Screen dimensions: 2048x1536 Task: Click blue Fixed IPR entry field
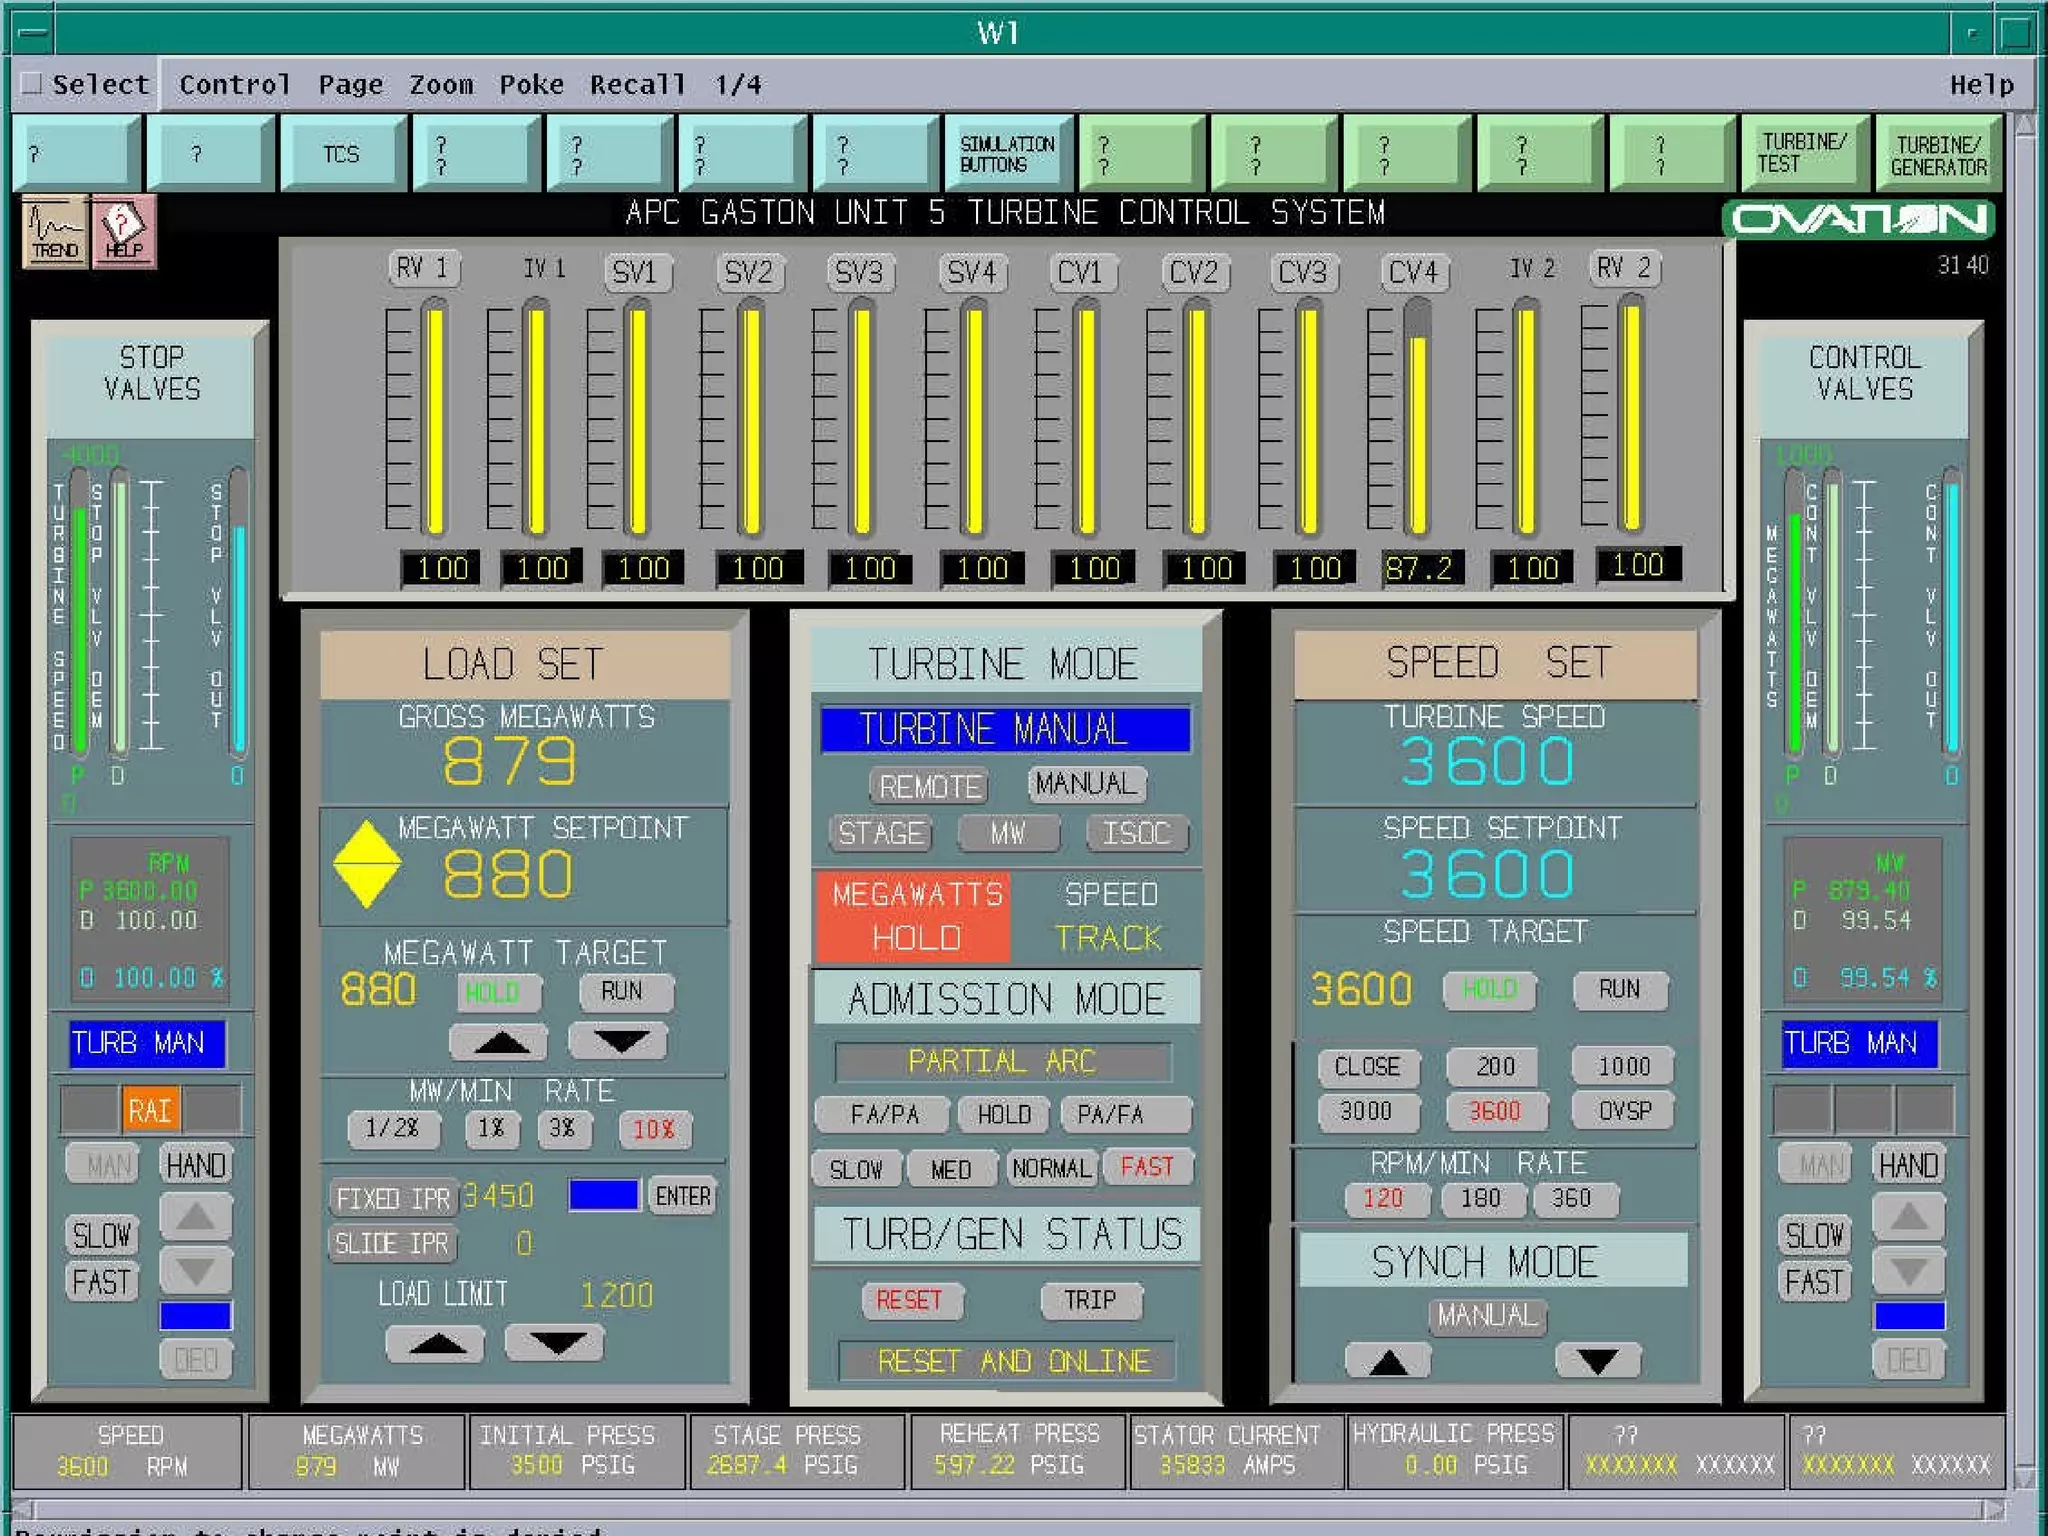tap(603, 1195)
